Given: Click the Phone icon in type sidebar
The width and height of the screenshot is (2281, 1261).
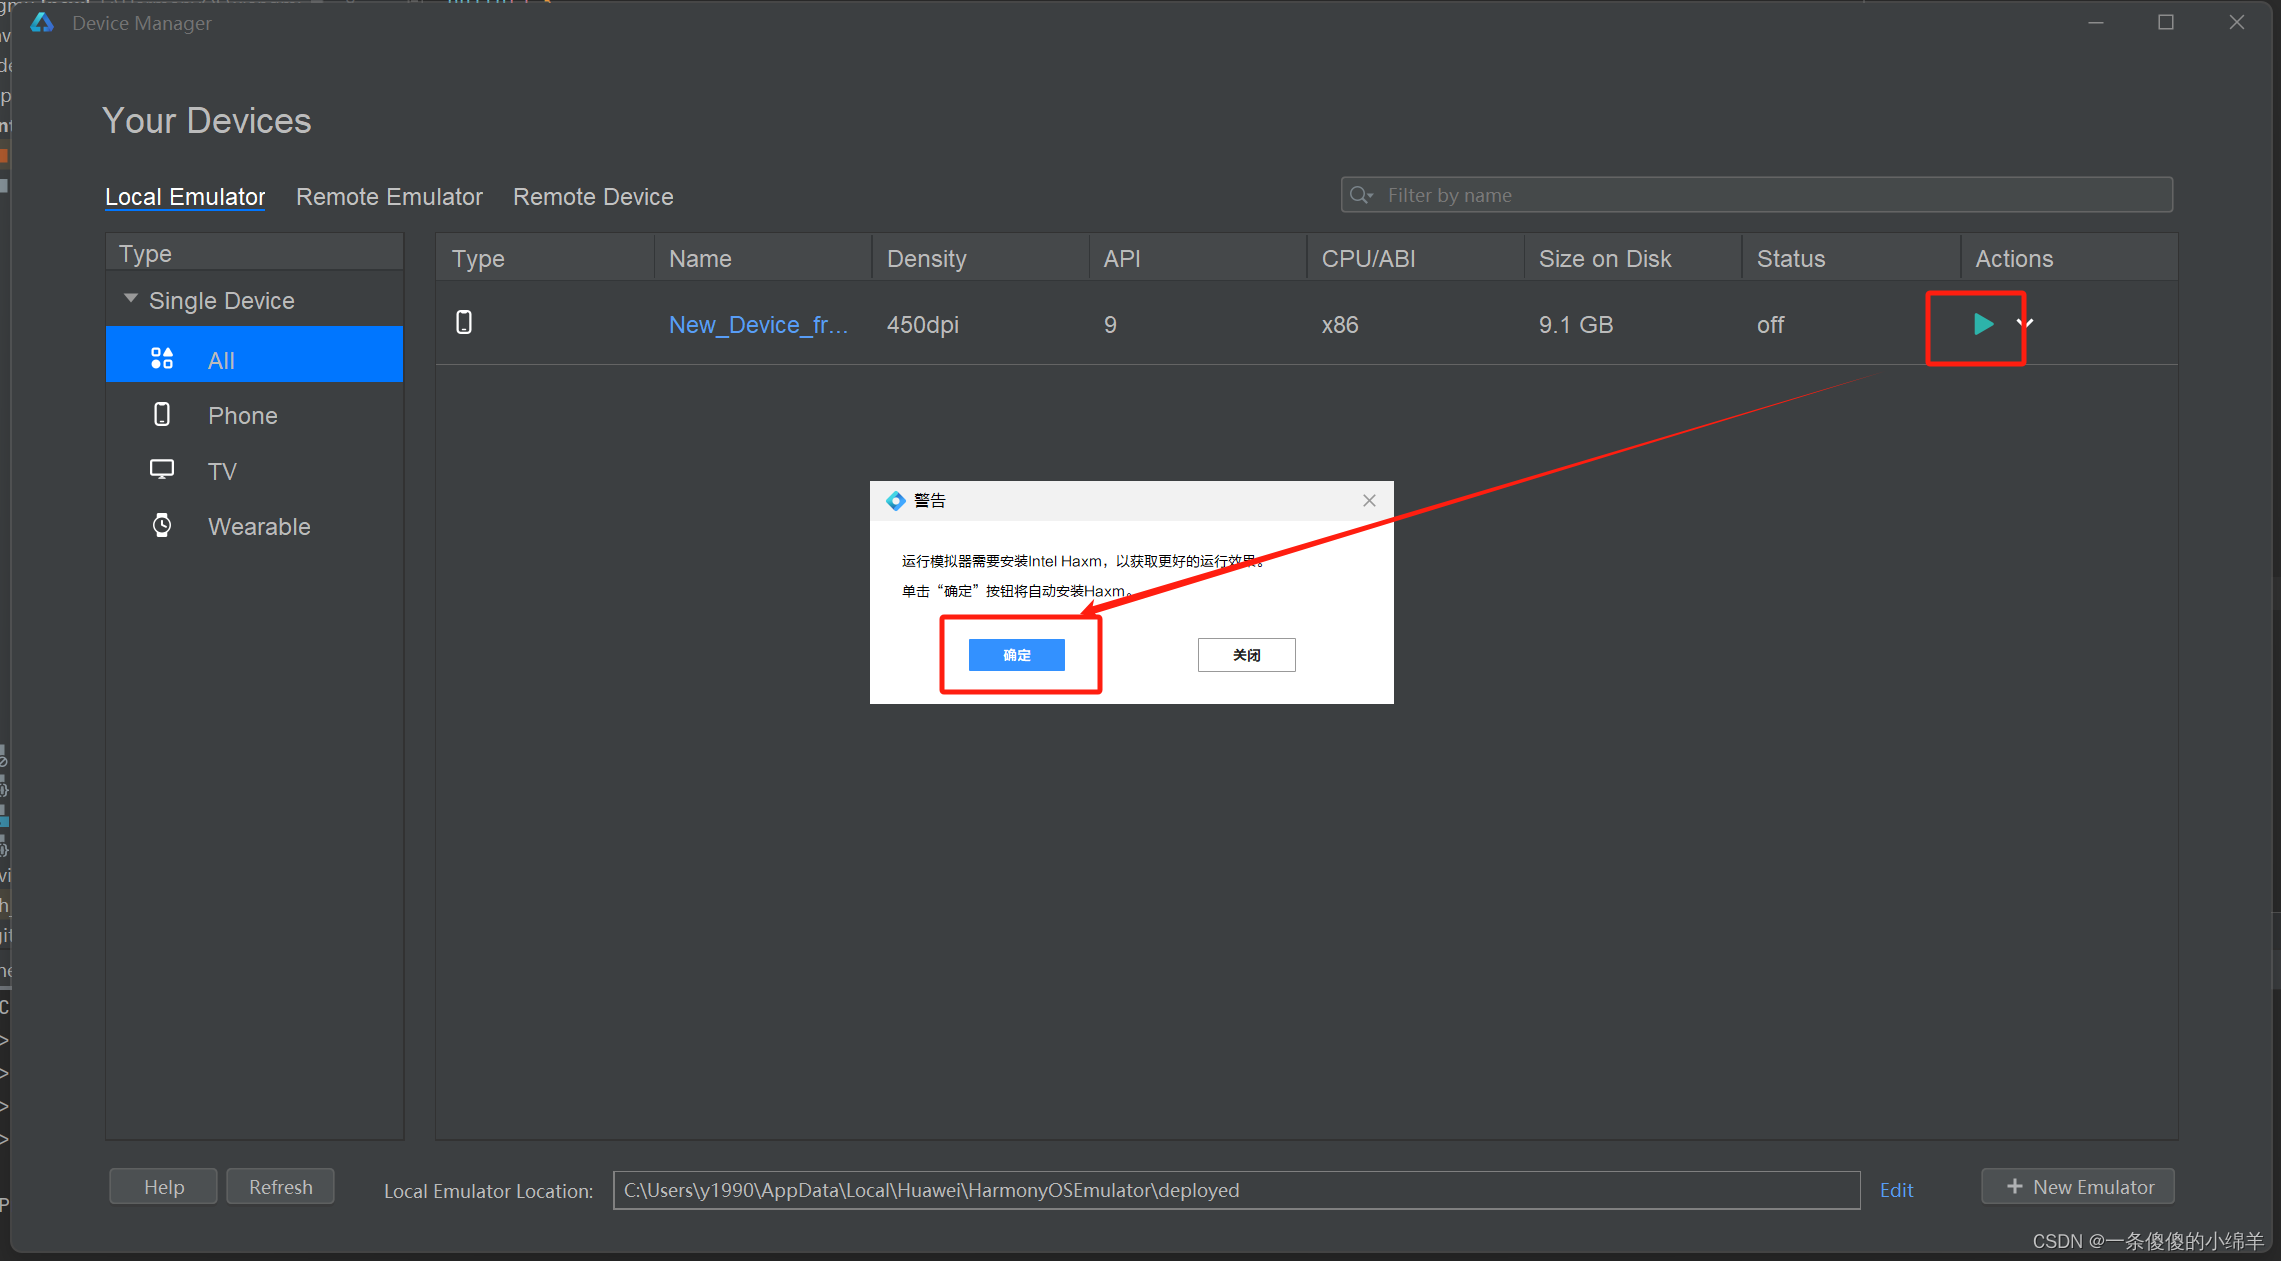Looking at the screenshot, I should click(162, 415).
